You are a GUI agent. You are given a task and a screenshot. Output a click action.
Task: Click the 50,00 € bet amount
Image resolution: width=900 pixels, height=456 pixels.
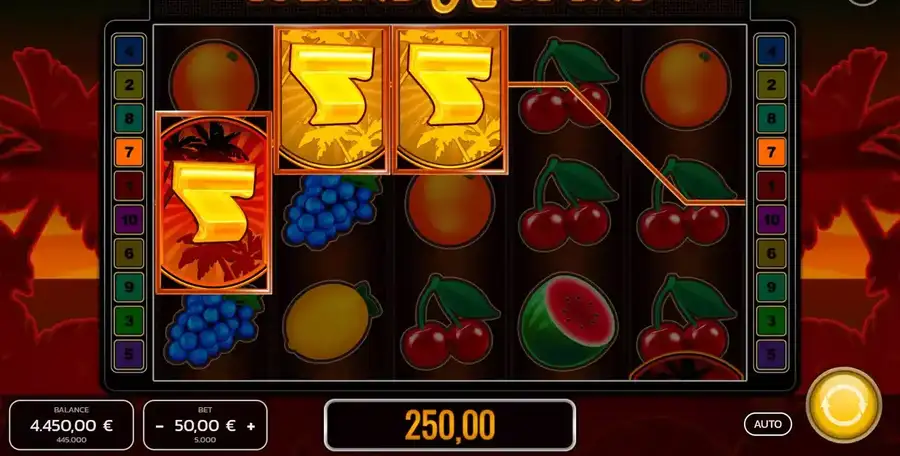(205, 426)
